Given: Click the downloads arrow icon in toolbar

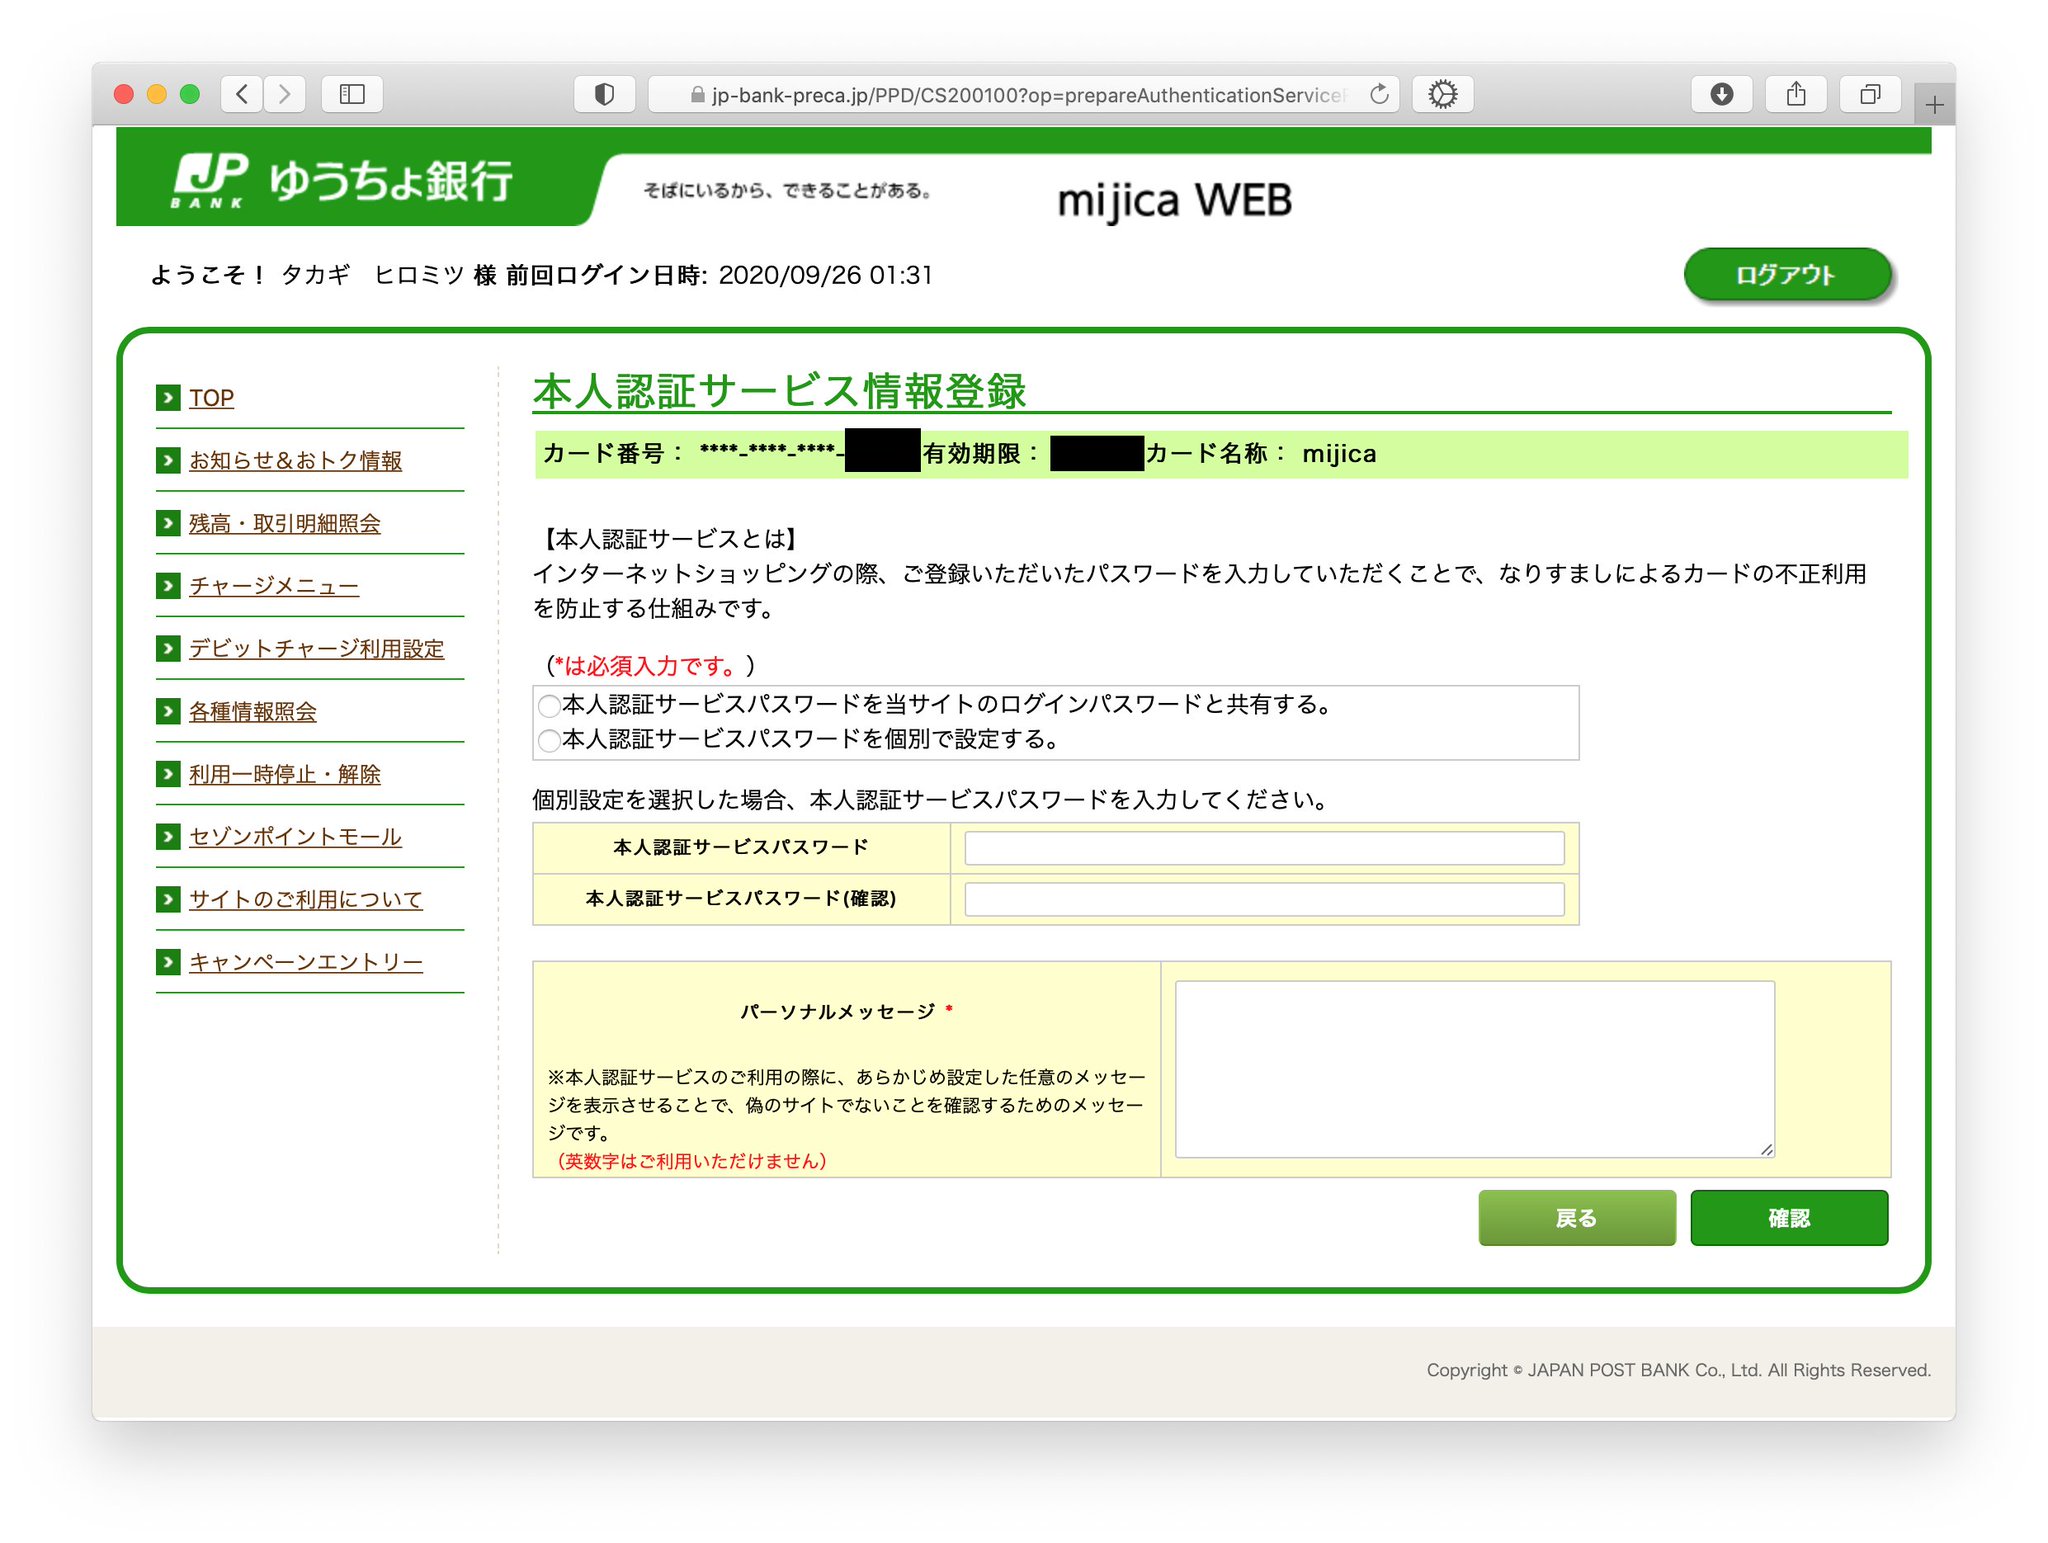Looking at the screenshot, I should [x=1722, y=93].
